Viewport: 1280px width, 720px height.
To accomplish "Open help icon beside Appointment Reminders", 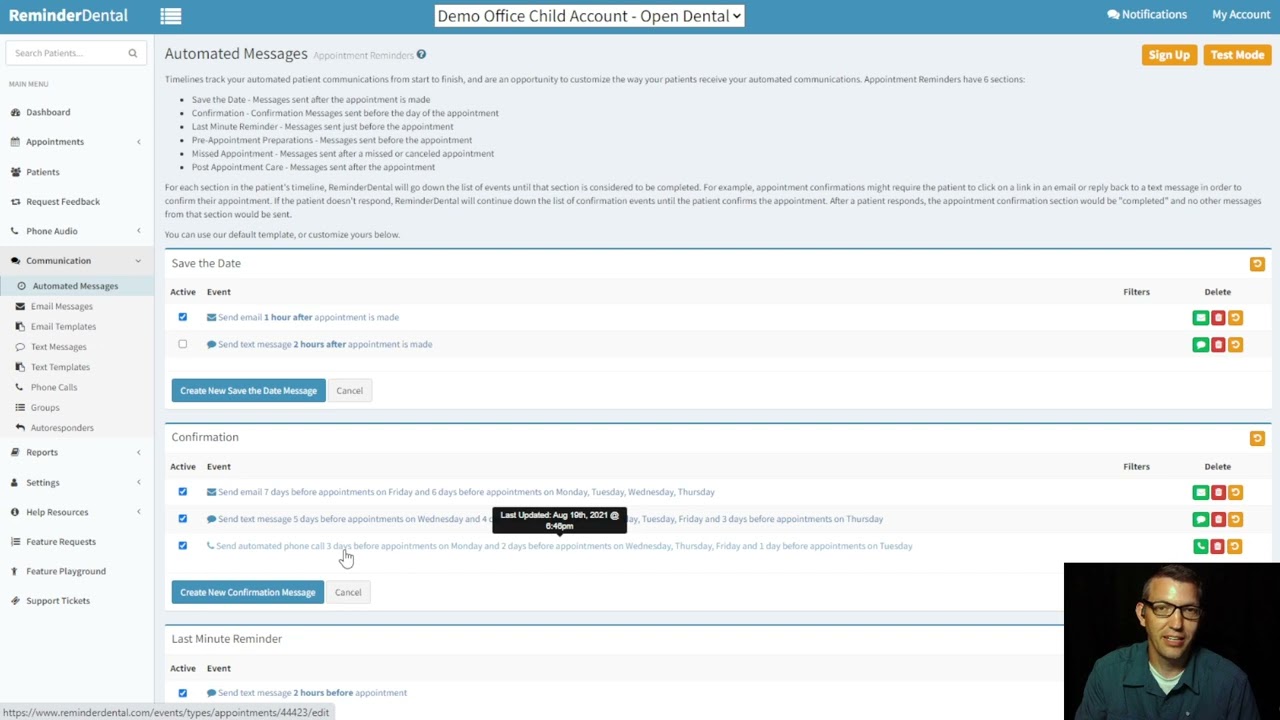I will pos(421,55).
